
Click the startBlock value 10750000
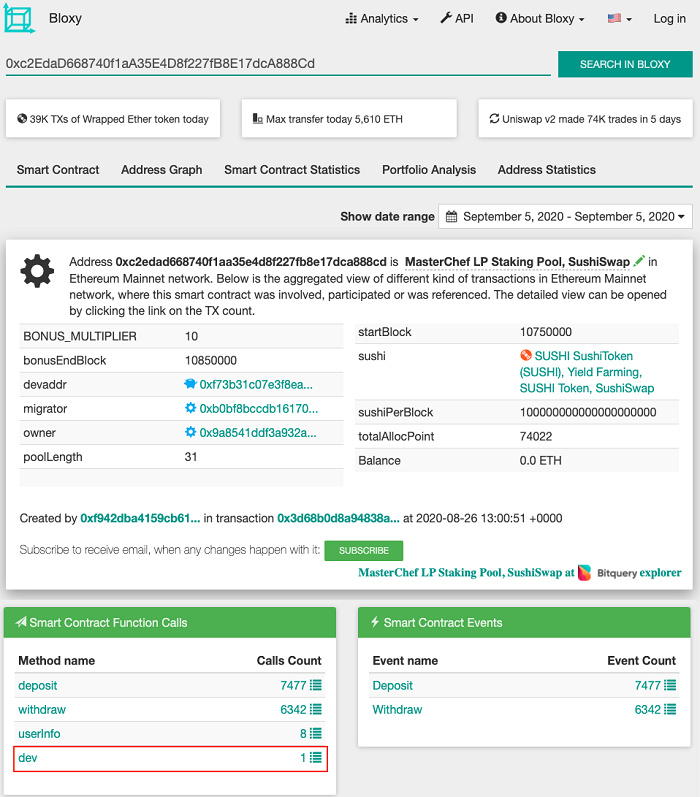pos(545,332)
